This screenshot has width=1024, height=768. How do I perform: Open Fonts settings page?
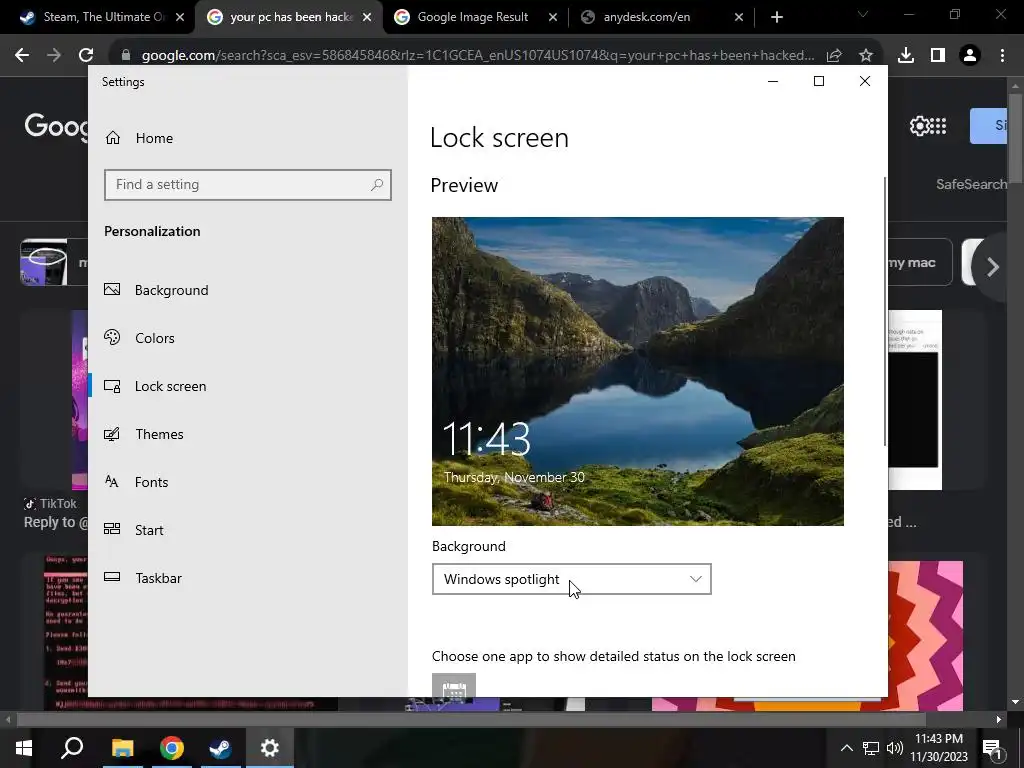point(136,482)
